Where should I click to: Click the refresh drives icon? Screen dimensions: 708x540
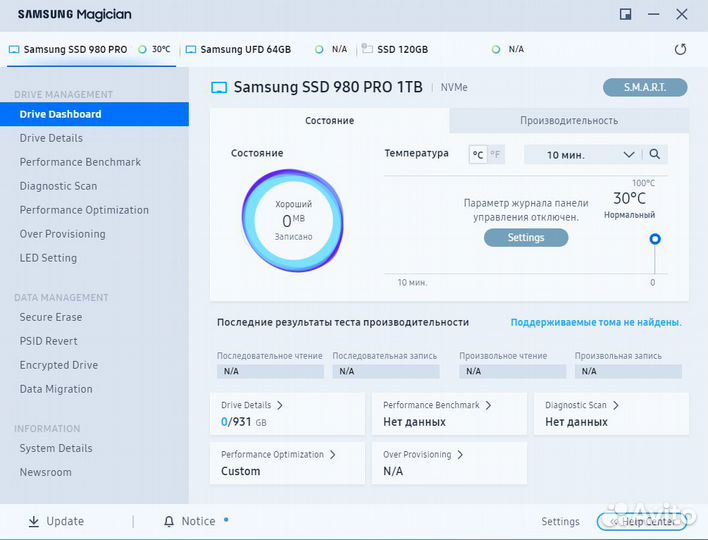(680, 49)
